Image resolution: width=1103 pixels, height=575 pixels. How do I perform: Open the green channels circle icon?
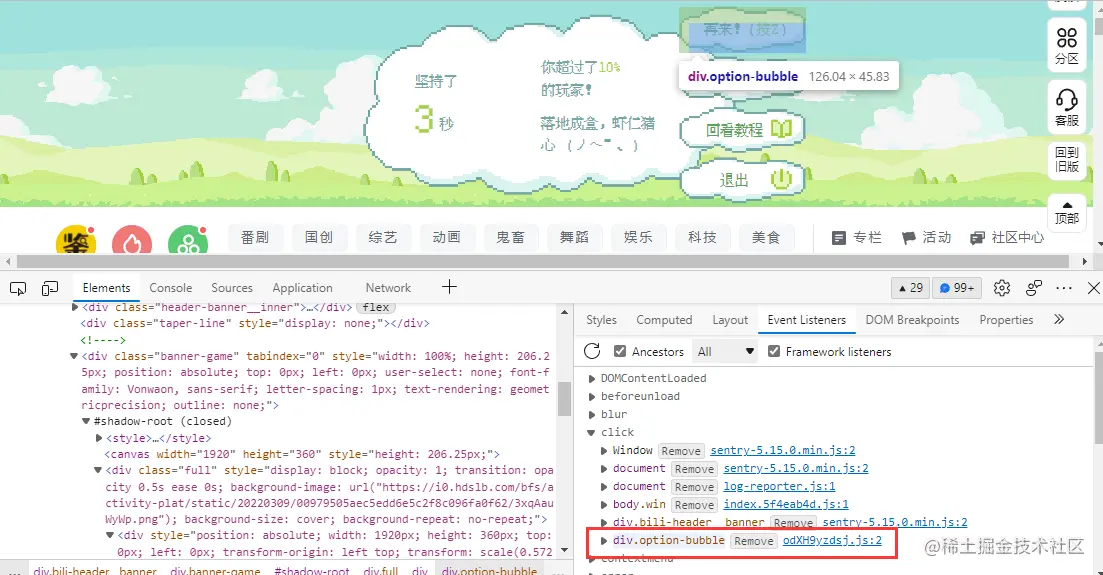[x=188, y=241]
